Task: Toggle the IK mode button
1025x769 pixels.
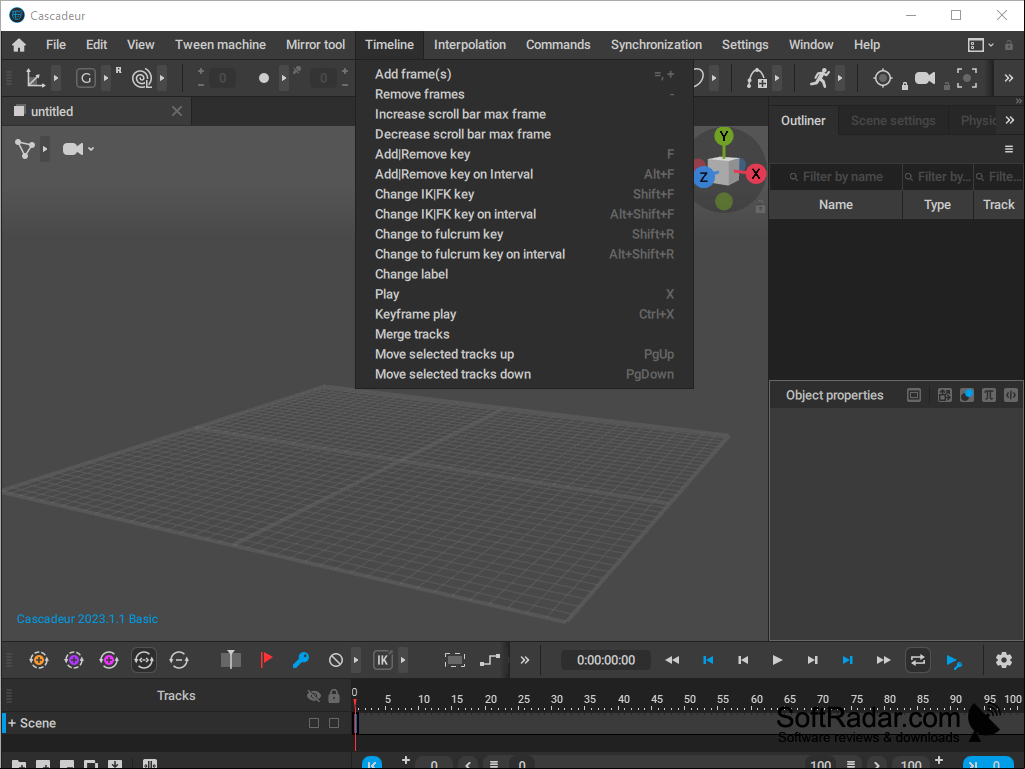Action: click(x=382, y=660)
